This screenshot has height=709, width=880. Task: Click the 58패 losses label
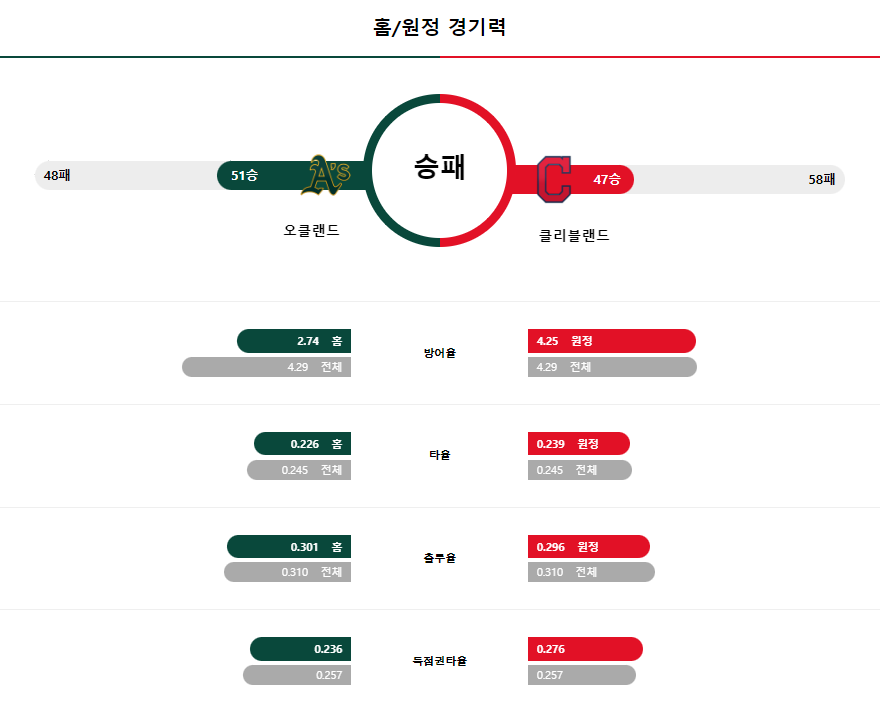(x=822, y=180)
